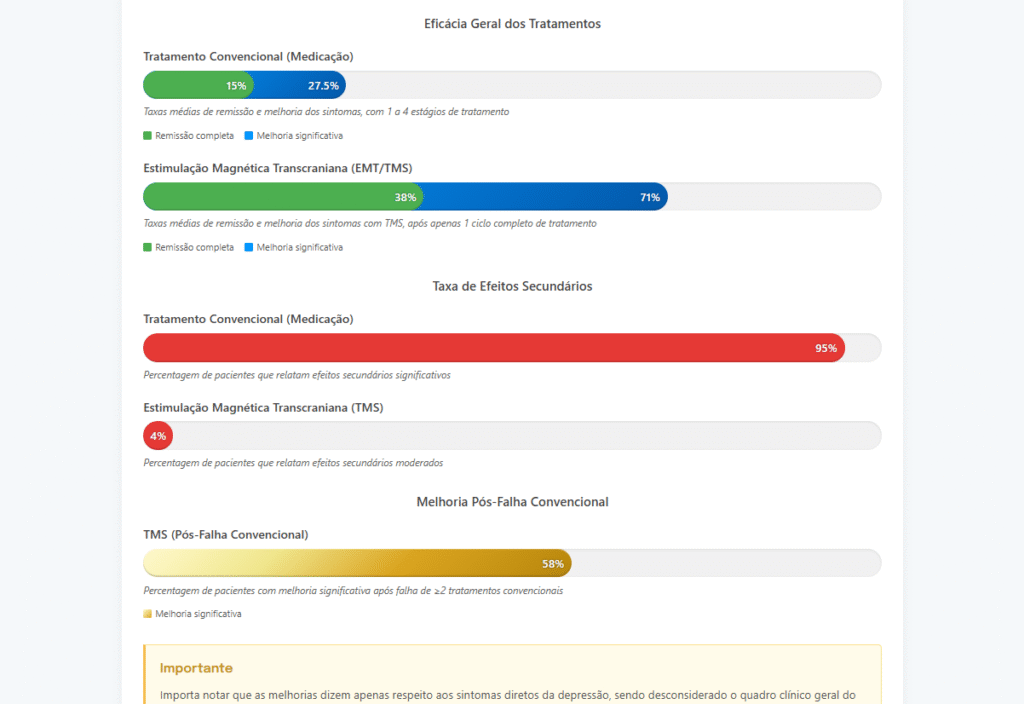Click the caption about efeitos secundários moderados
Image resolution: width=1024 pixels, height=704 pixels.
293,463
